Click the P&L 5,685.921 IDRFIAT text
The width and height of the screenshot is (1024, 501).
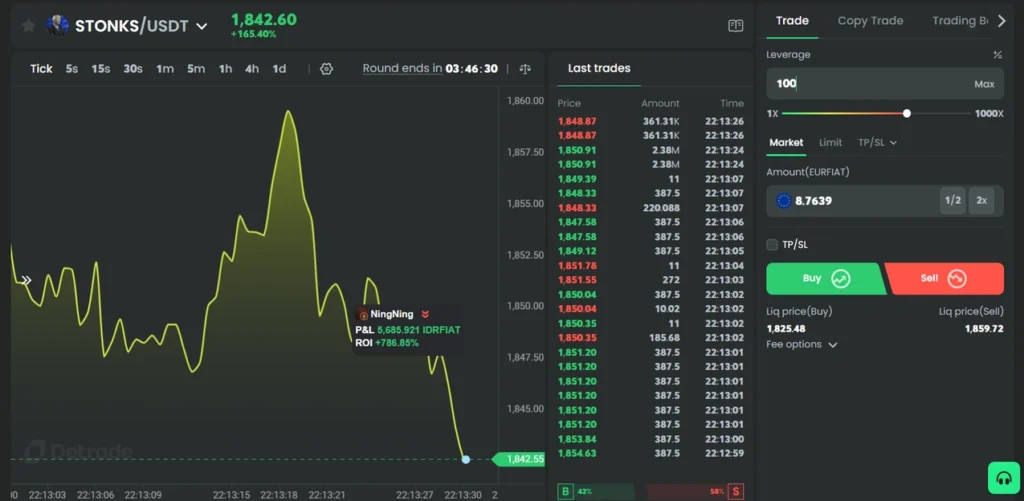(x=408, y=330)
